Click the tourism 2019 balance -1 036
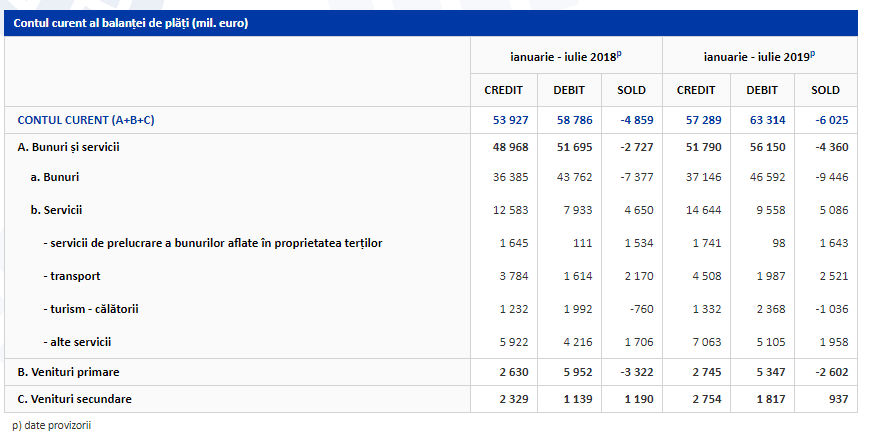888x438 pixels. click(x=831, y=309)
